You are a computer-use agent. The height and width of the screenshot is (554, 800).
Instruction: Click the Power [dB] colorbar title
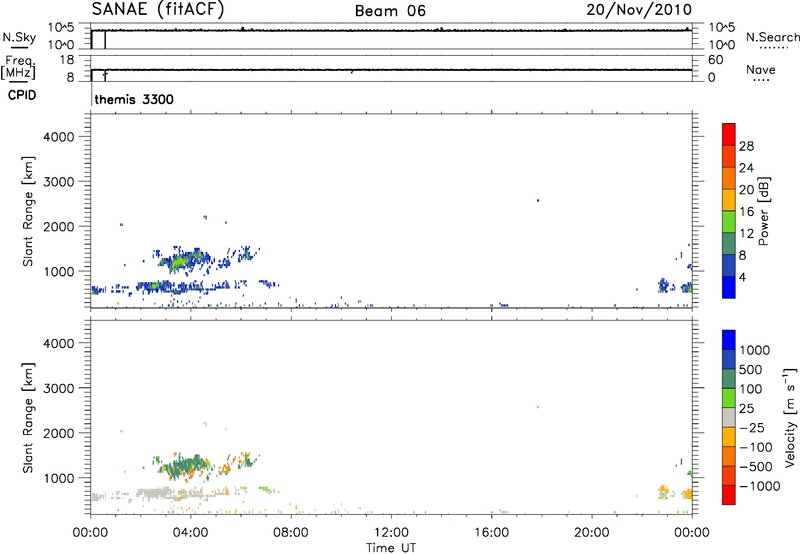763,211
